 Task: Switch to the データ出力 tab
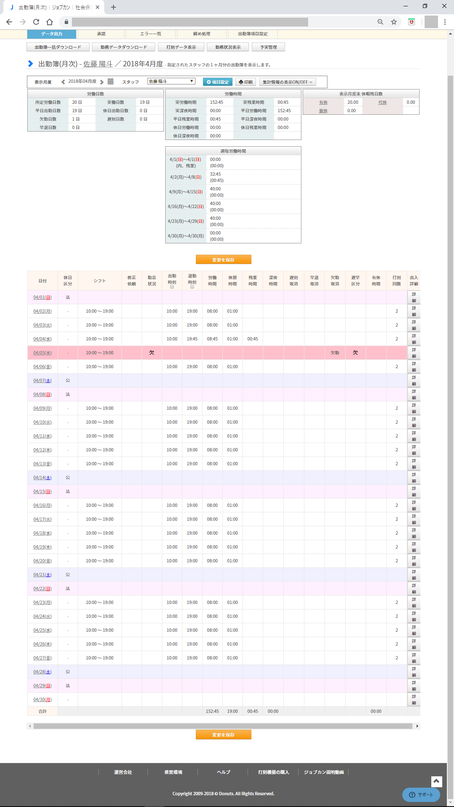[x=51, y=34]
